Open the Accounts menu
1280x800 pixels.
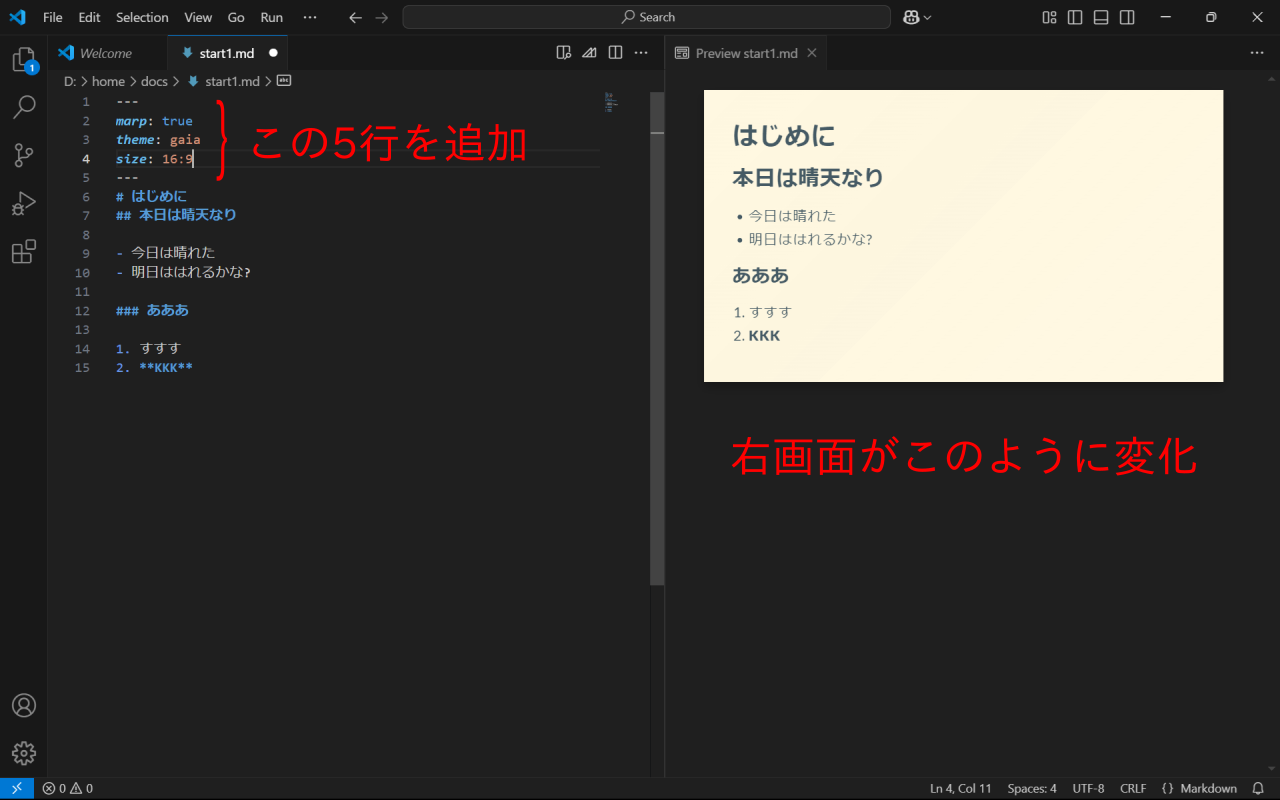coord(24,705)
